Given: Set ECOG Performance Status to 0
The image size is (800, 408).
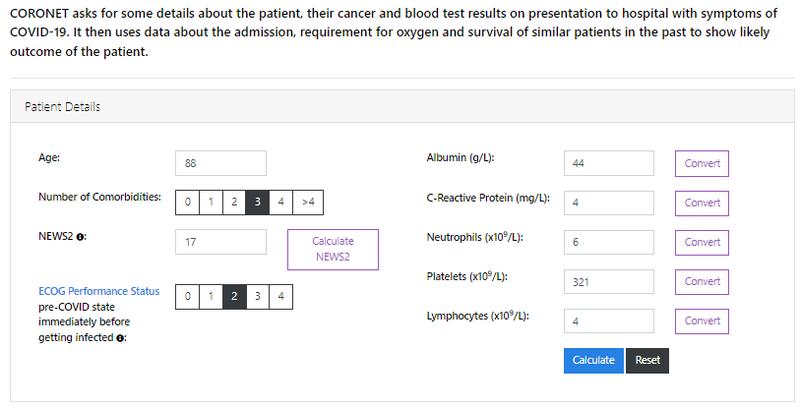Looking at the screenshot, I should point(187,297).
